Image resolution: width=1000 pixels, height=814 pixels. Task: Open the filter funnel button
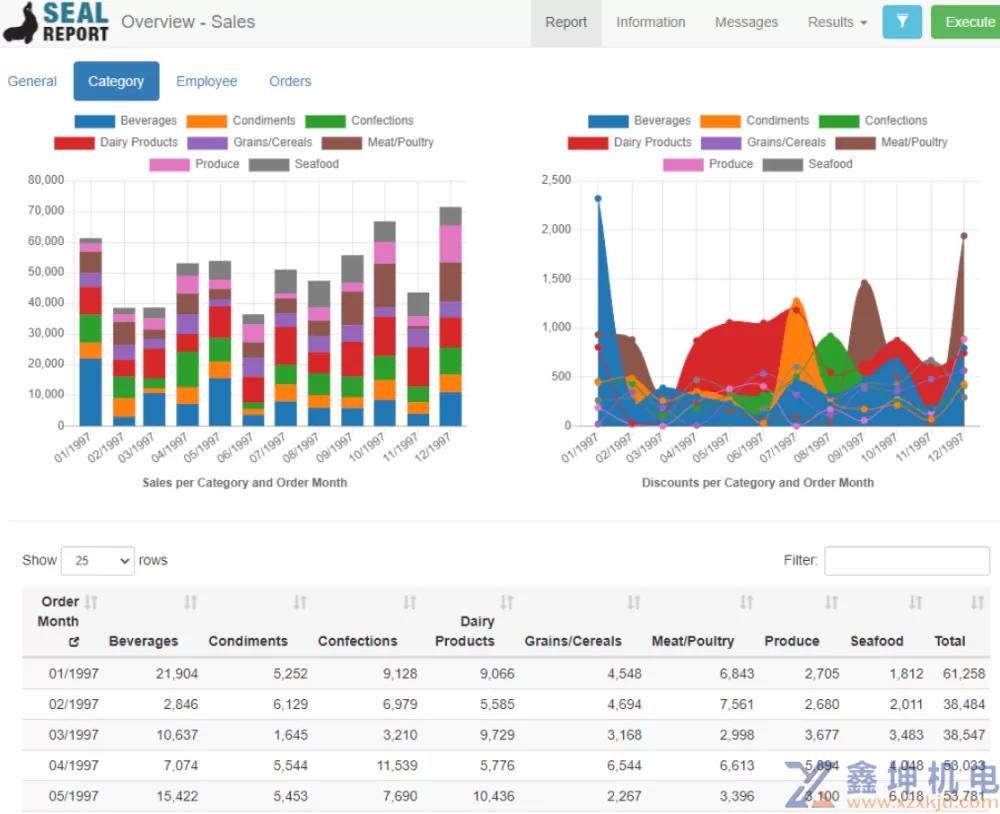pos(902,22)
